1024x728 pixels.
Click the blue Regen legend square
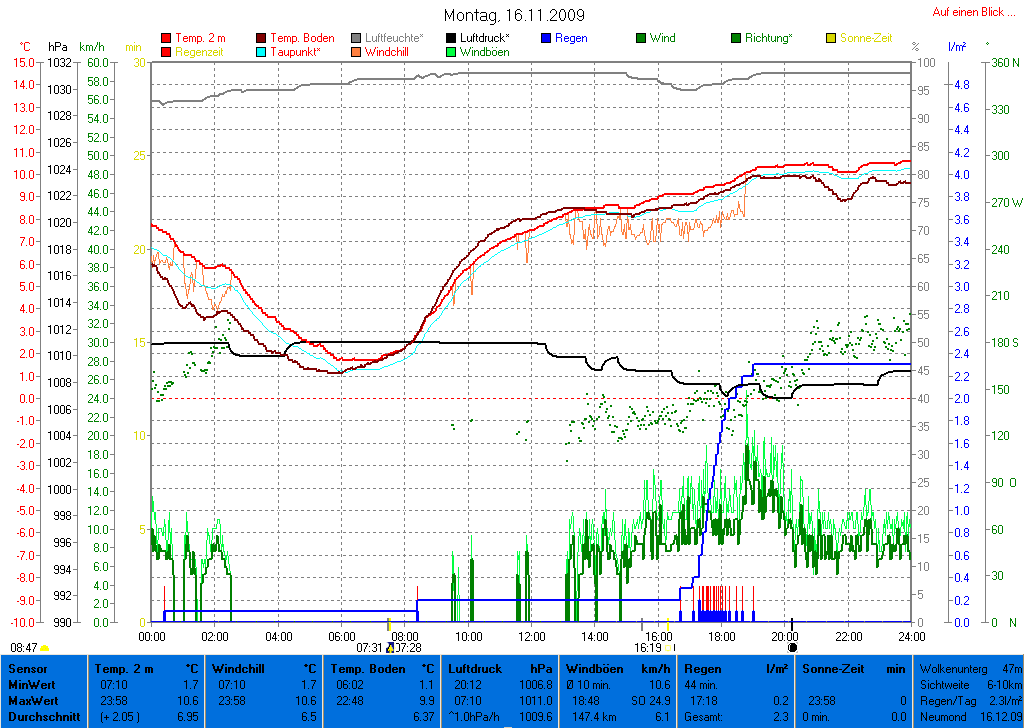click(x=546, y=38)
